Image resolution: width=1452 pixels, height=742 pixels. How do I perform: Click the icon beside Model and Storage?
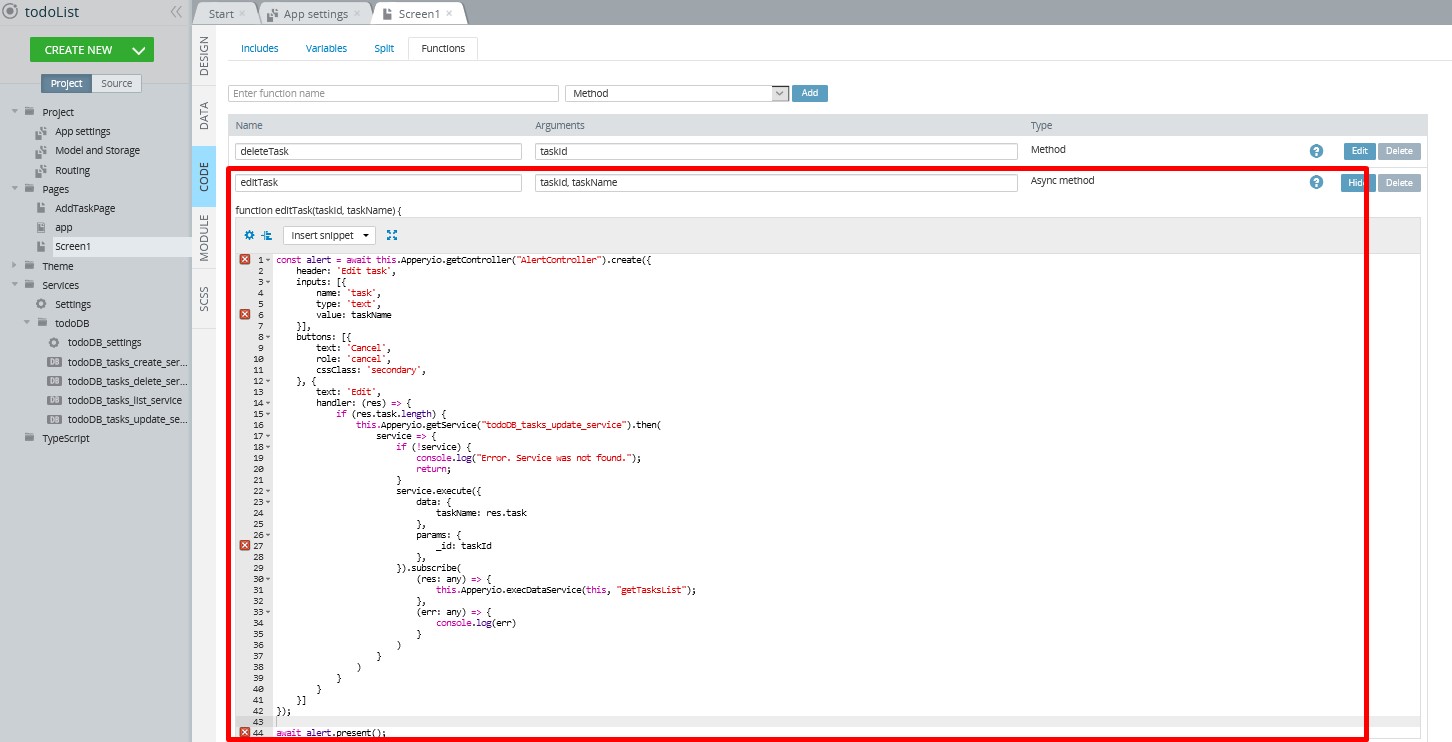[x=41, y=151]
